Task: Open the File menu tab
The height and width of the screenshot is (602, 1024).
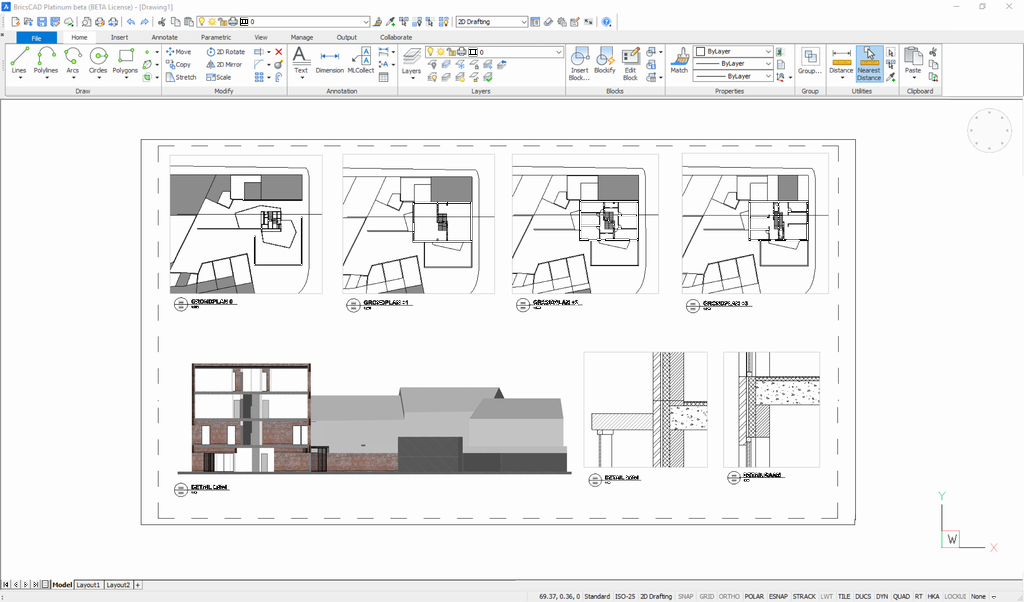Action: pyautogui.click(x=37, y=38)
